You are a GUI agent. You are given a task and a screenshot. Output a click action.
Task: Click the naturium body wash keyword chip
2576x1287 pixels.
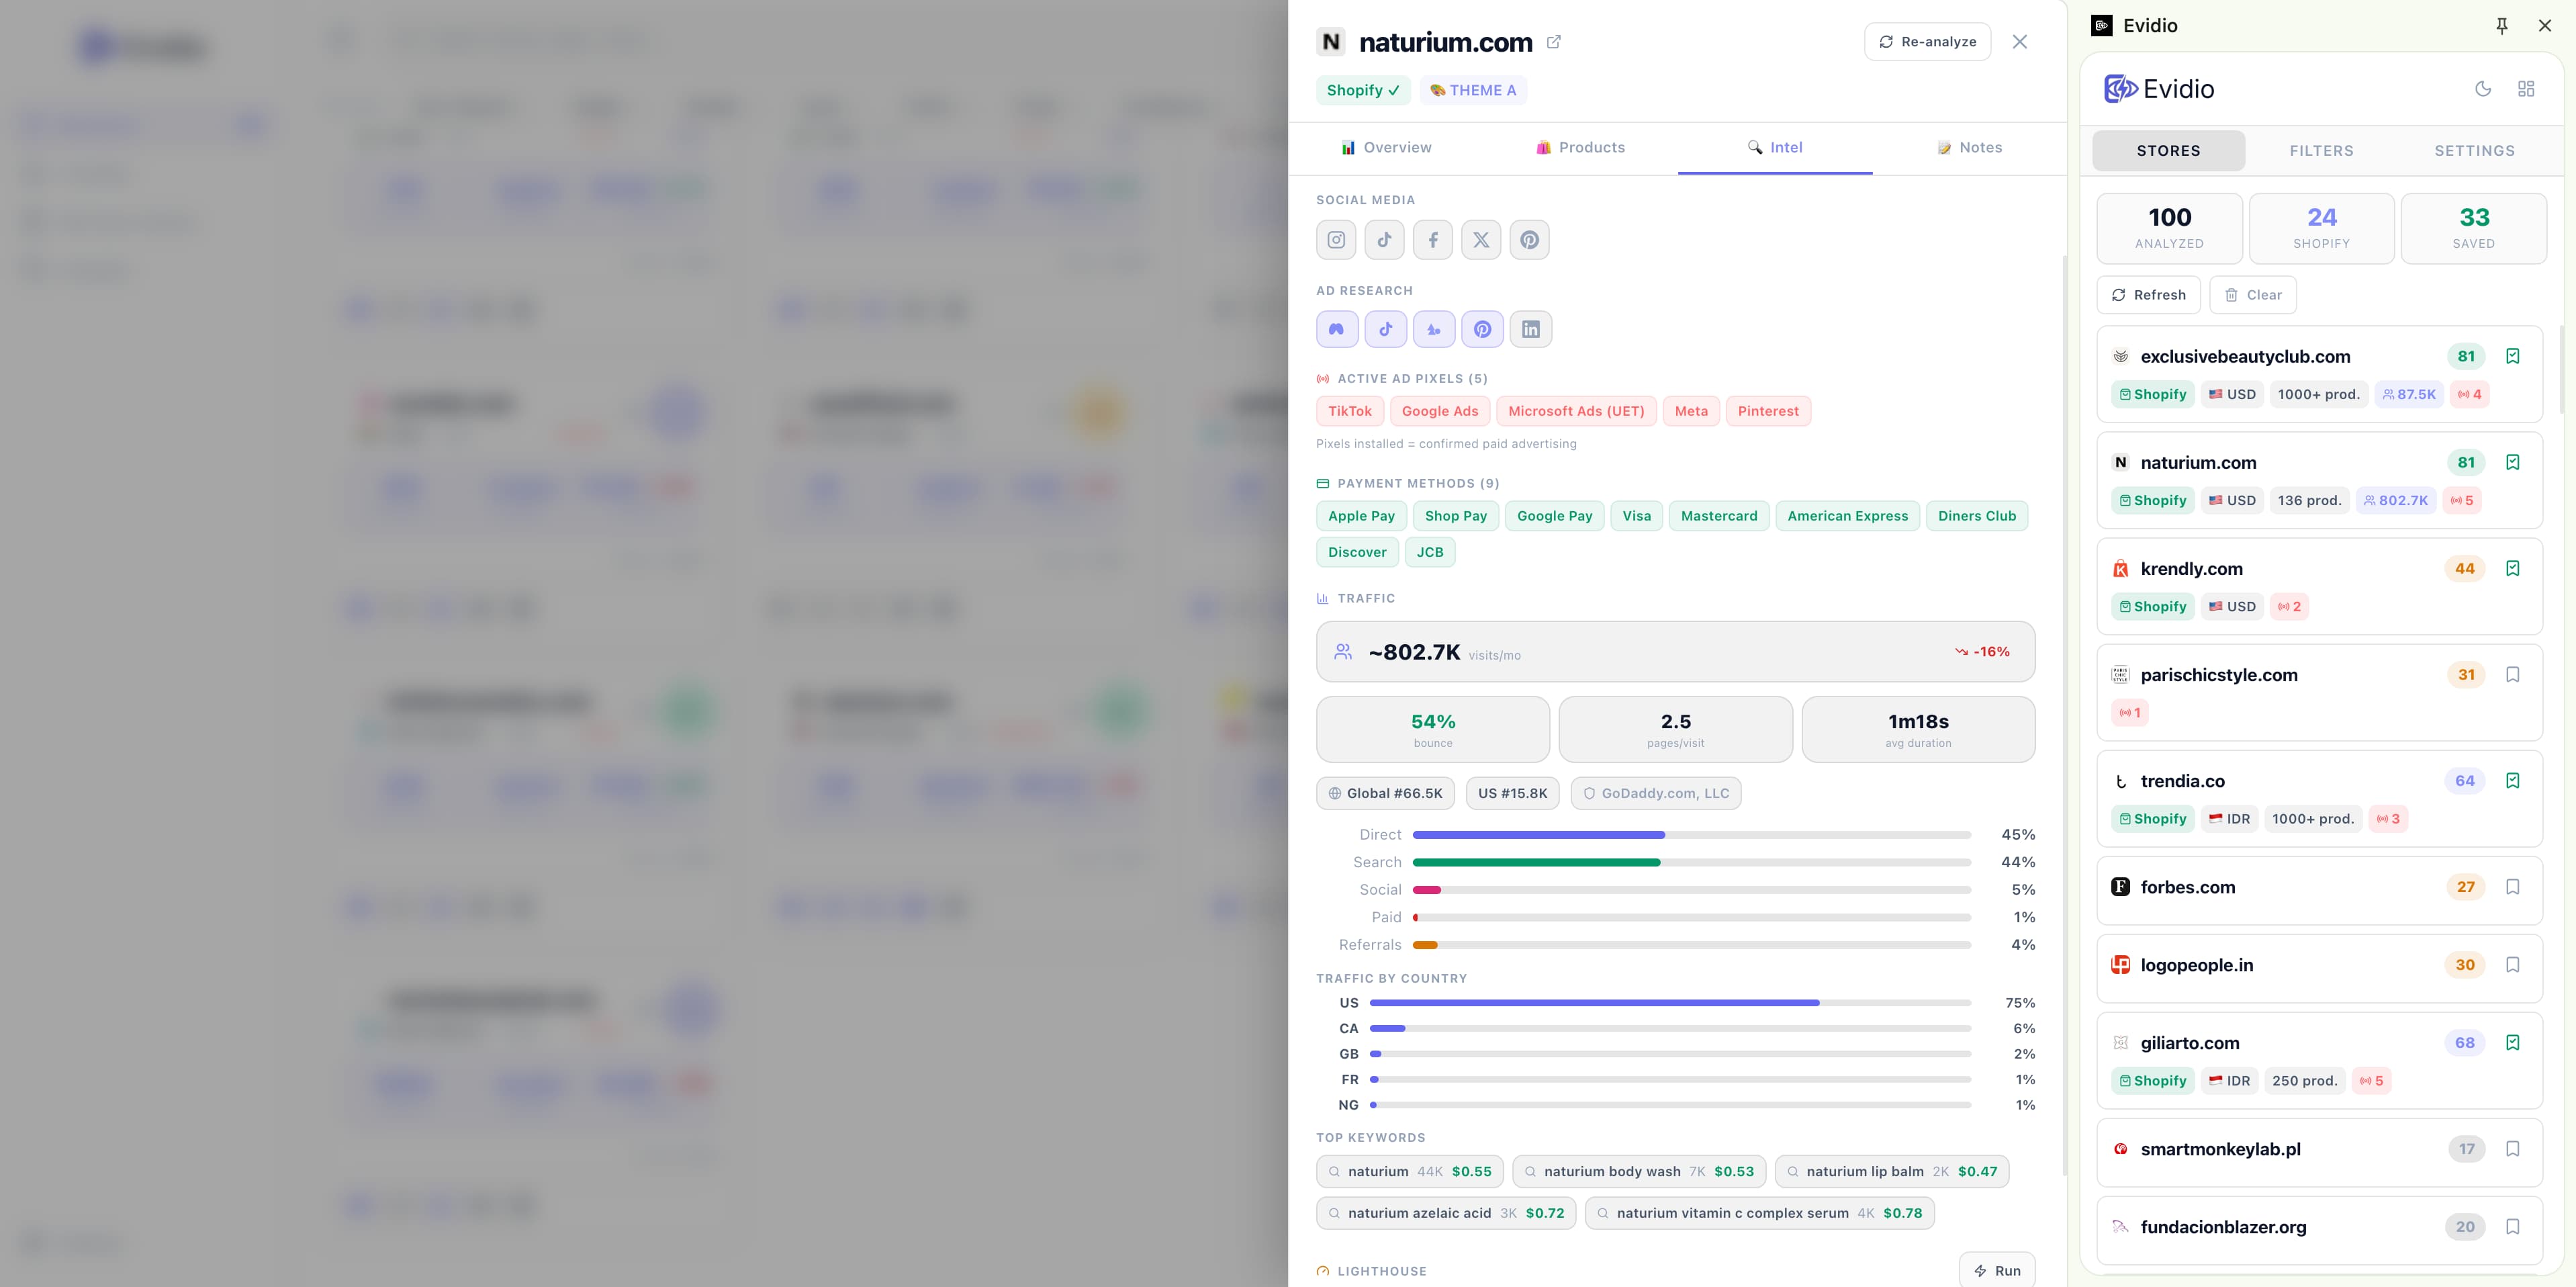click(x=1639, y=1171)
